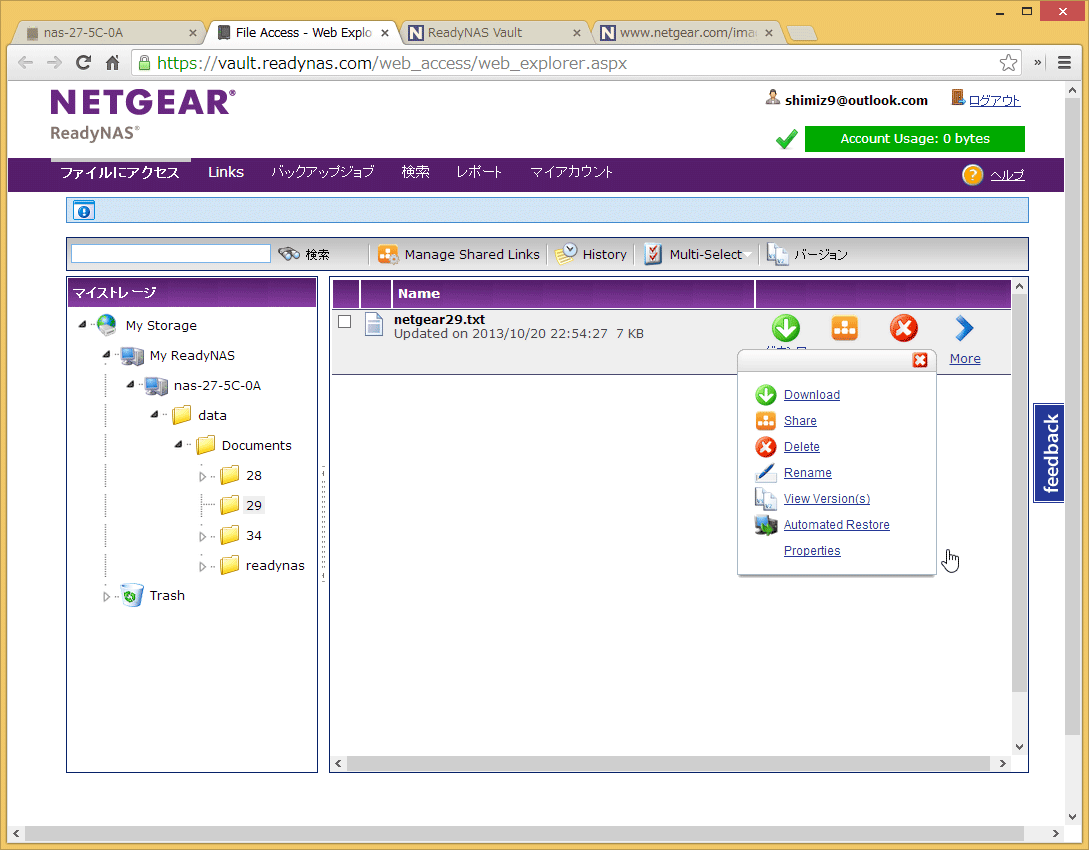1089x850 pixels.
Task: Tick the checkbox beside netgear29.txt
Action: click(x=345, y=321)
